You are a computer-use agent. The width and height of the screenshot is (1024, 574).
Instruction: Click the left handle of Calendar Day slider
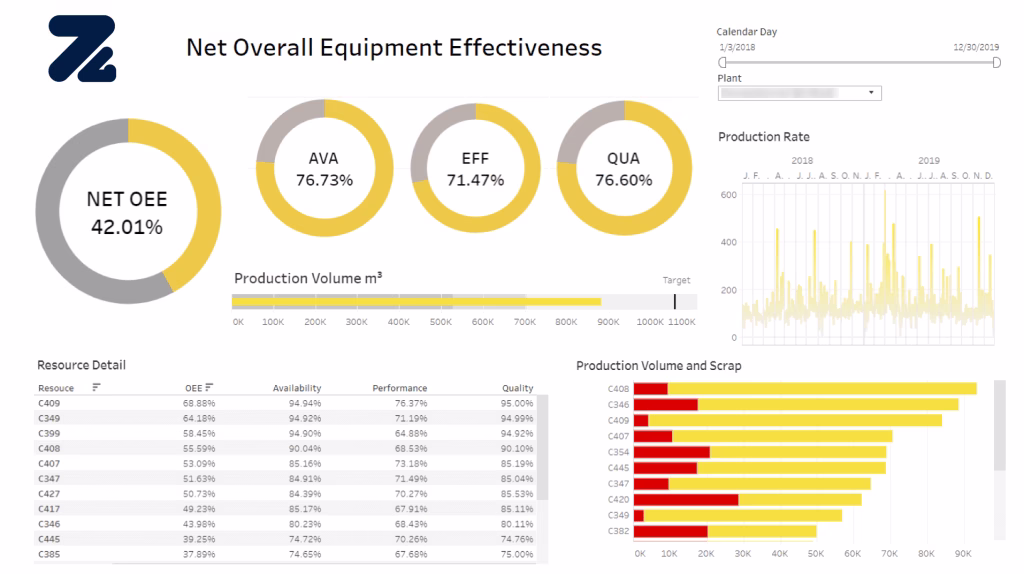point(723,62)
